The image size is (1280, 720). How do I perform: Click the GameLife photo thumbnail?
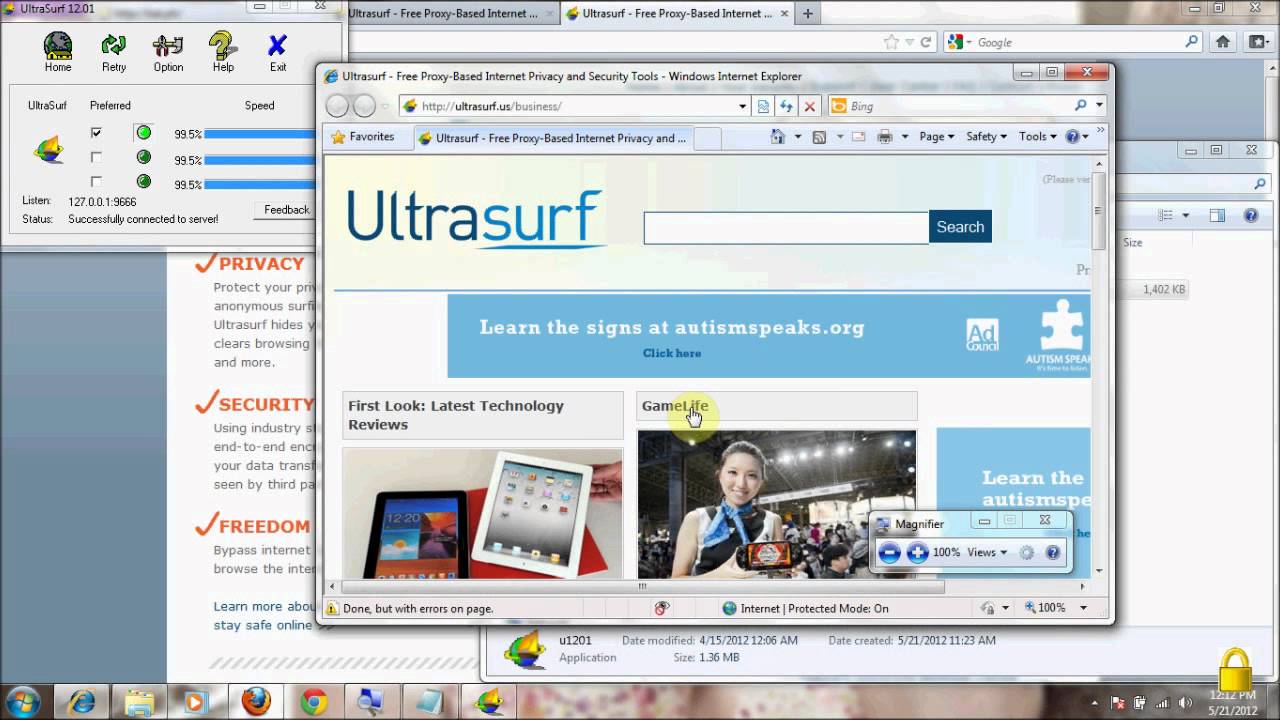click(777, 505)
